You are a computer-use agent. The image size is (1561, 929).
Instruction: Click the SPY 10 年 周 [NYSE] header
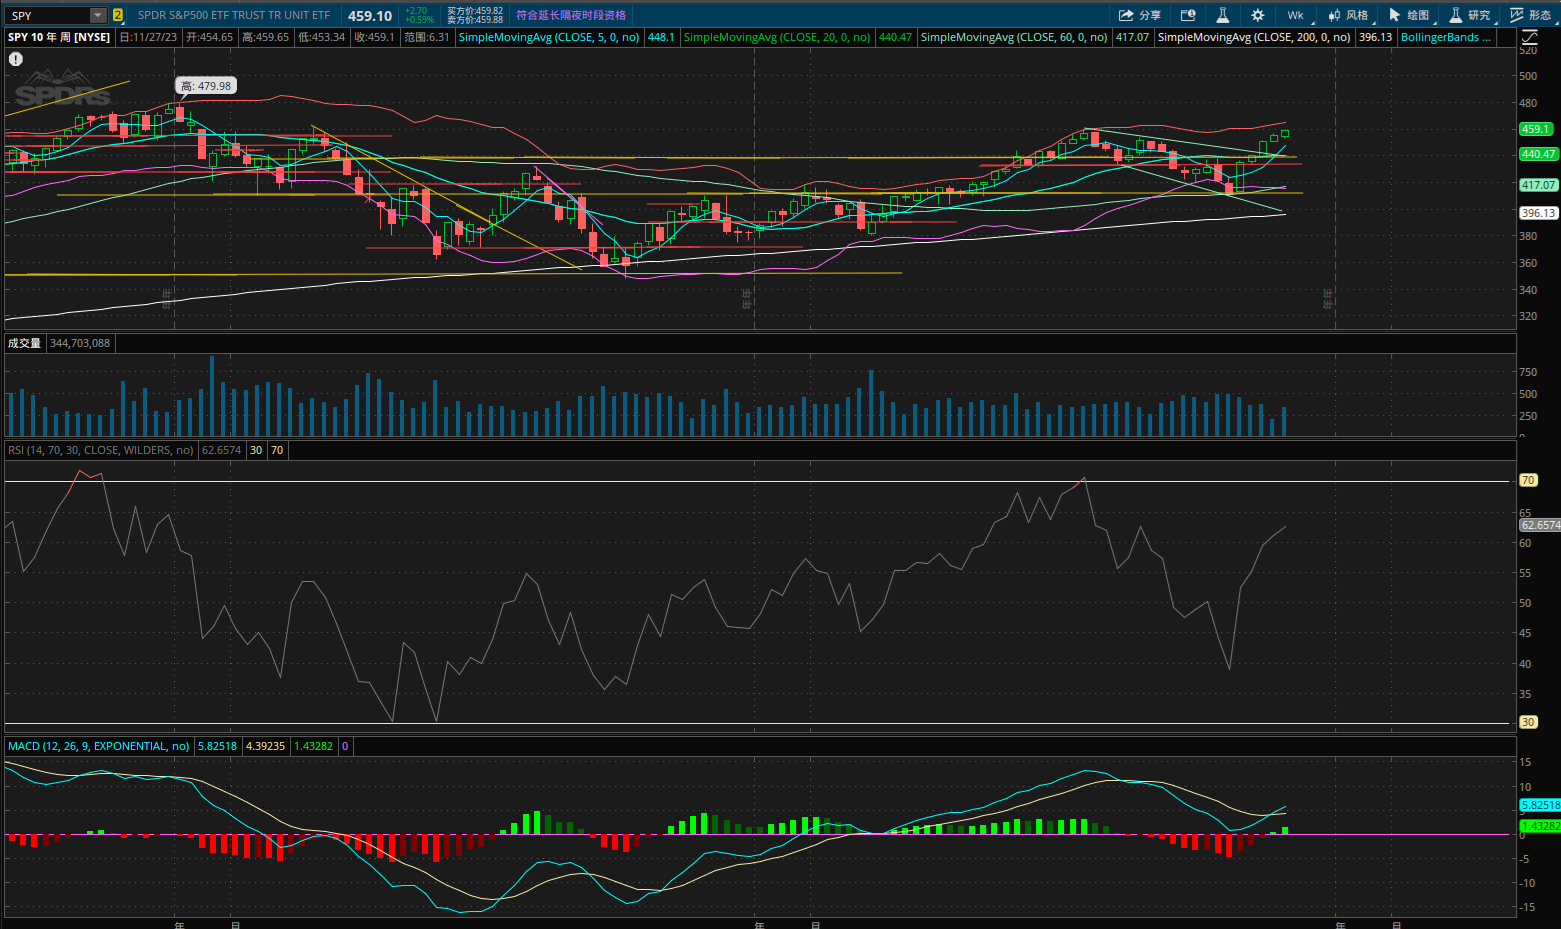click(x=59, y=37)
